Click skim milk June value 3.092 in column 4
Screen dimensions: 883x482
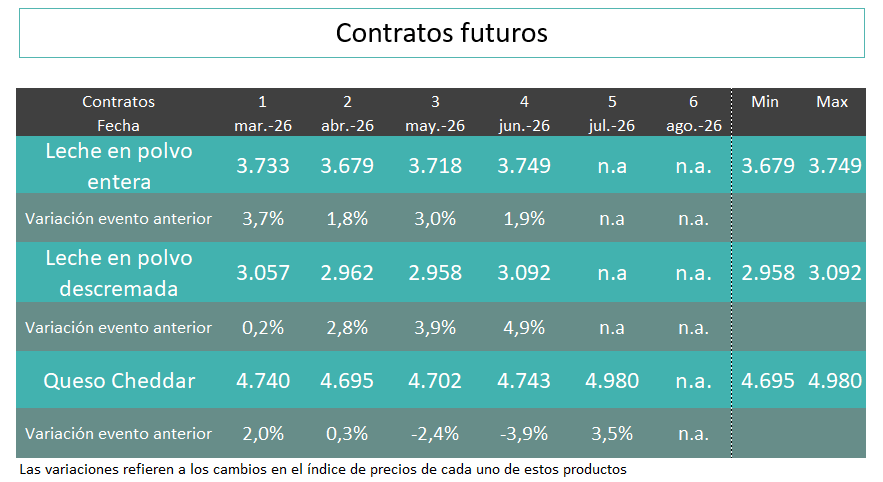pos(524,272)
